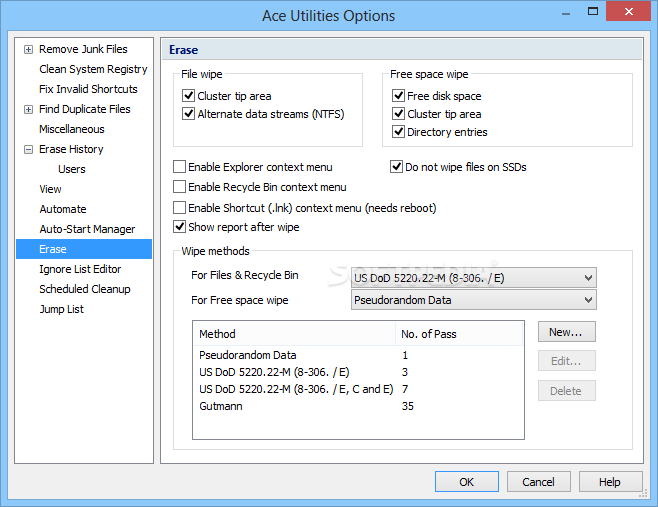658x507 pixels.
Task: Select Jump List in the tree
Action: click(62, 309)
